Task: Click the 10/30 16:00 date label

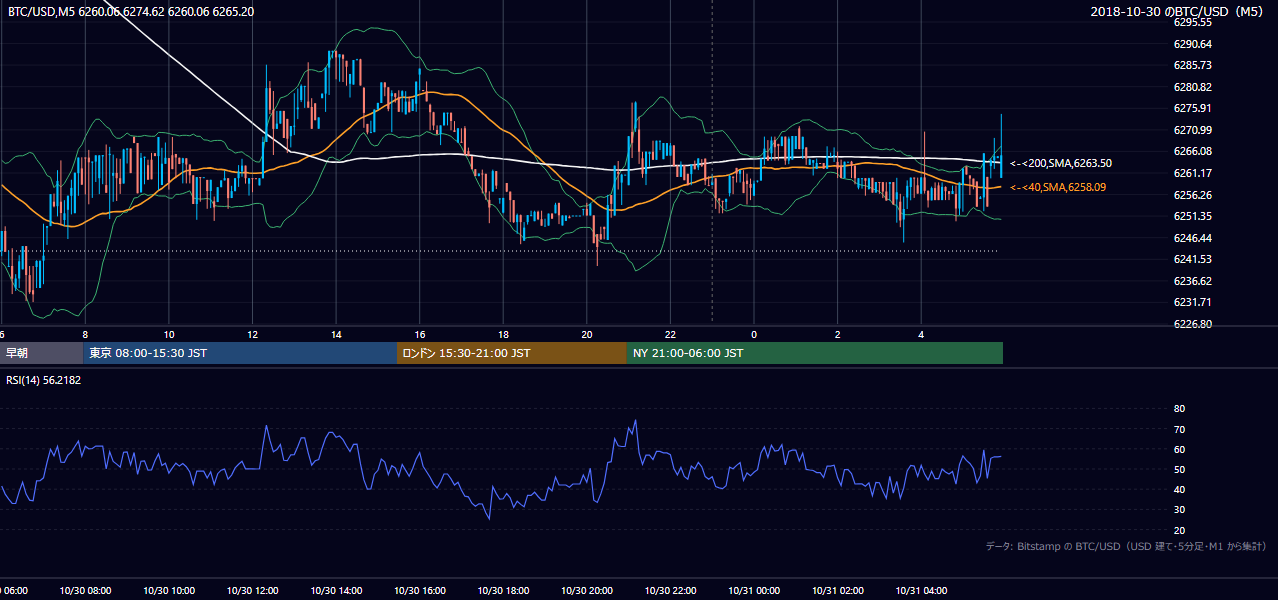Action: click(x=420, y=591)
